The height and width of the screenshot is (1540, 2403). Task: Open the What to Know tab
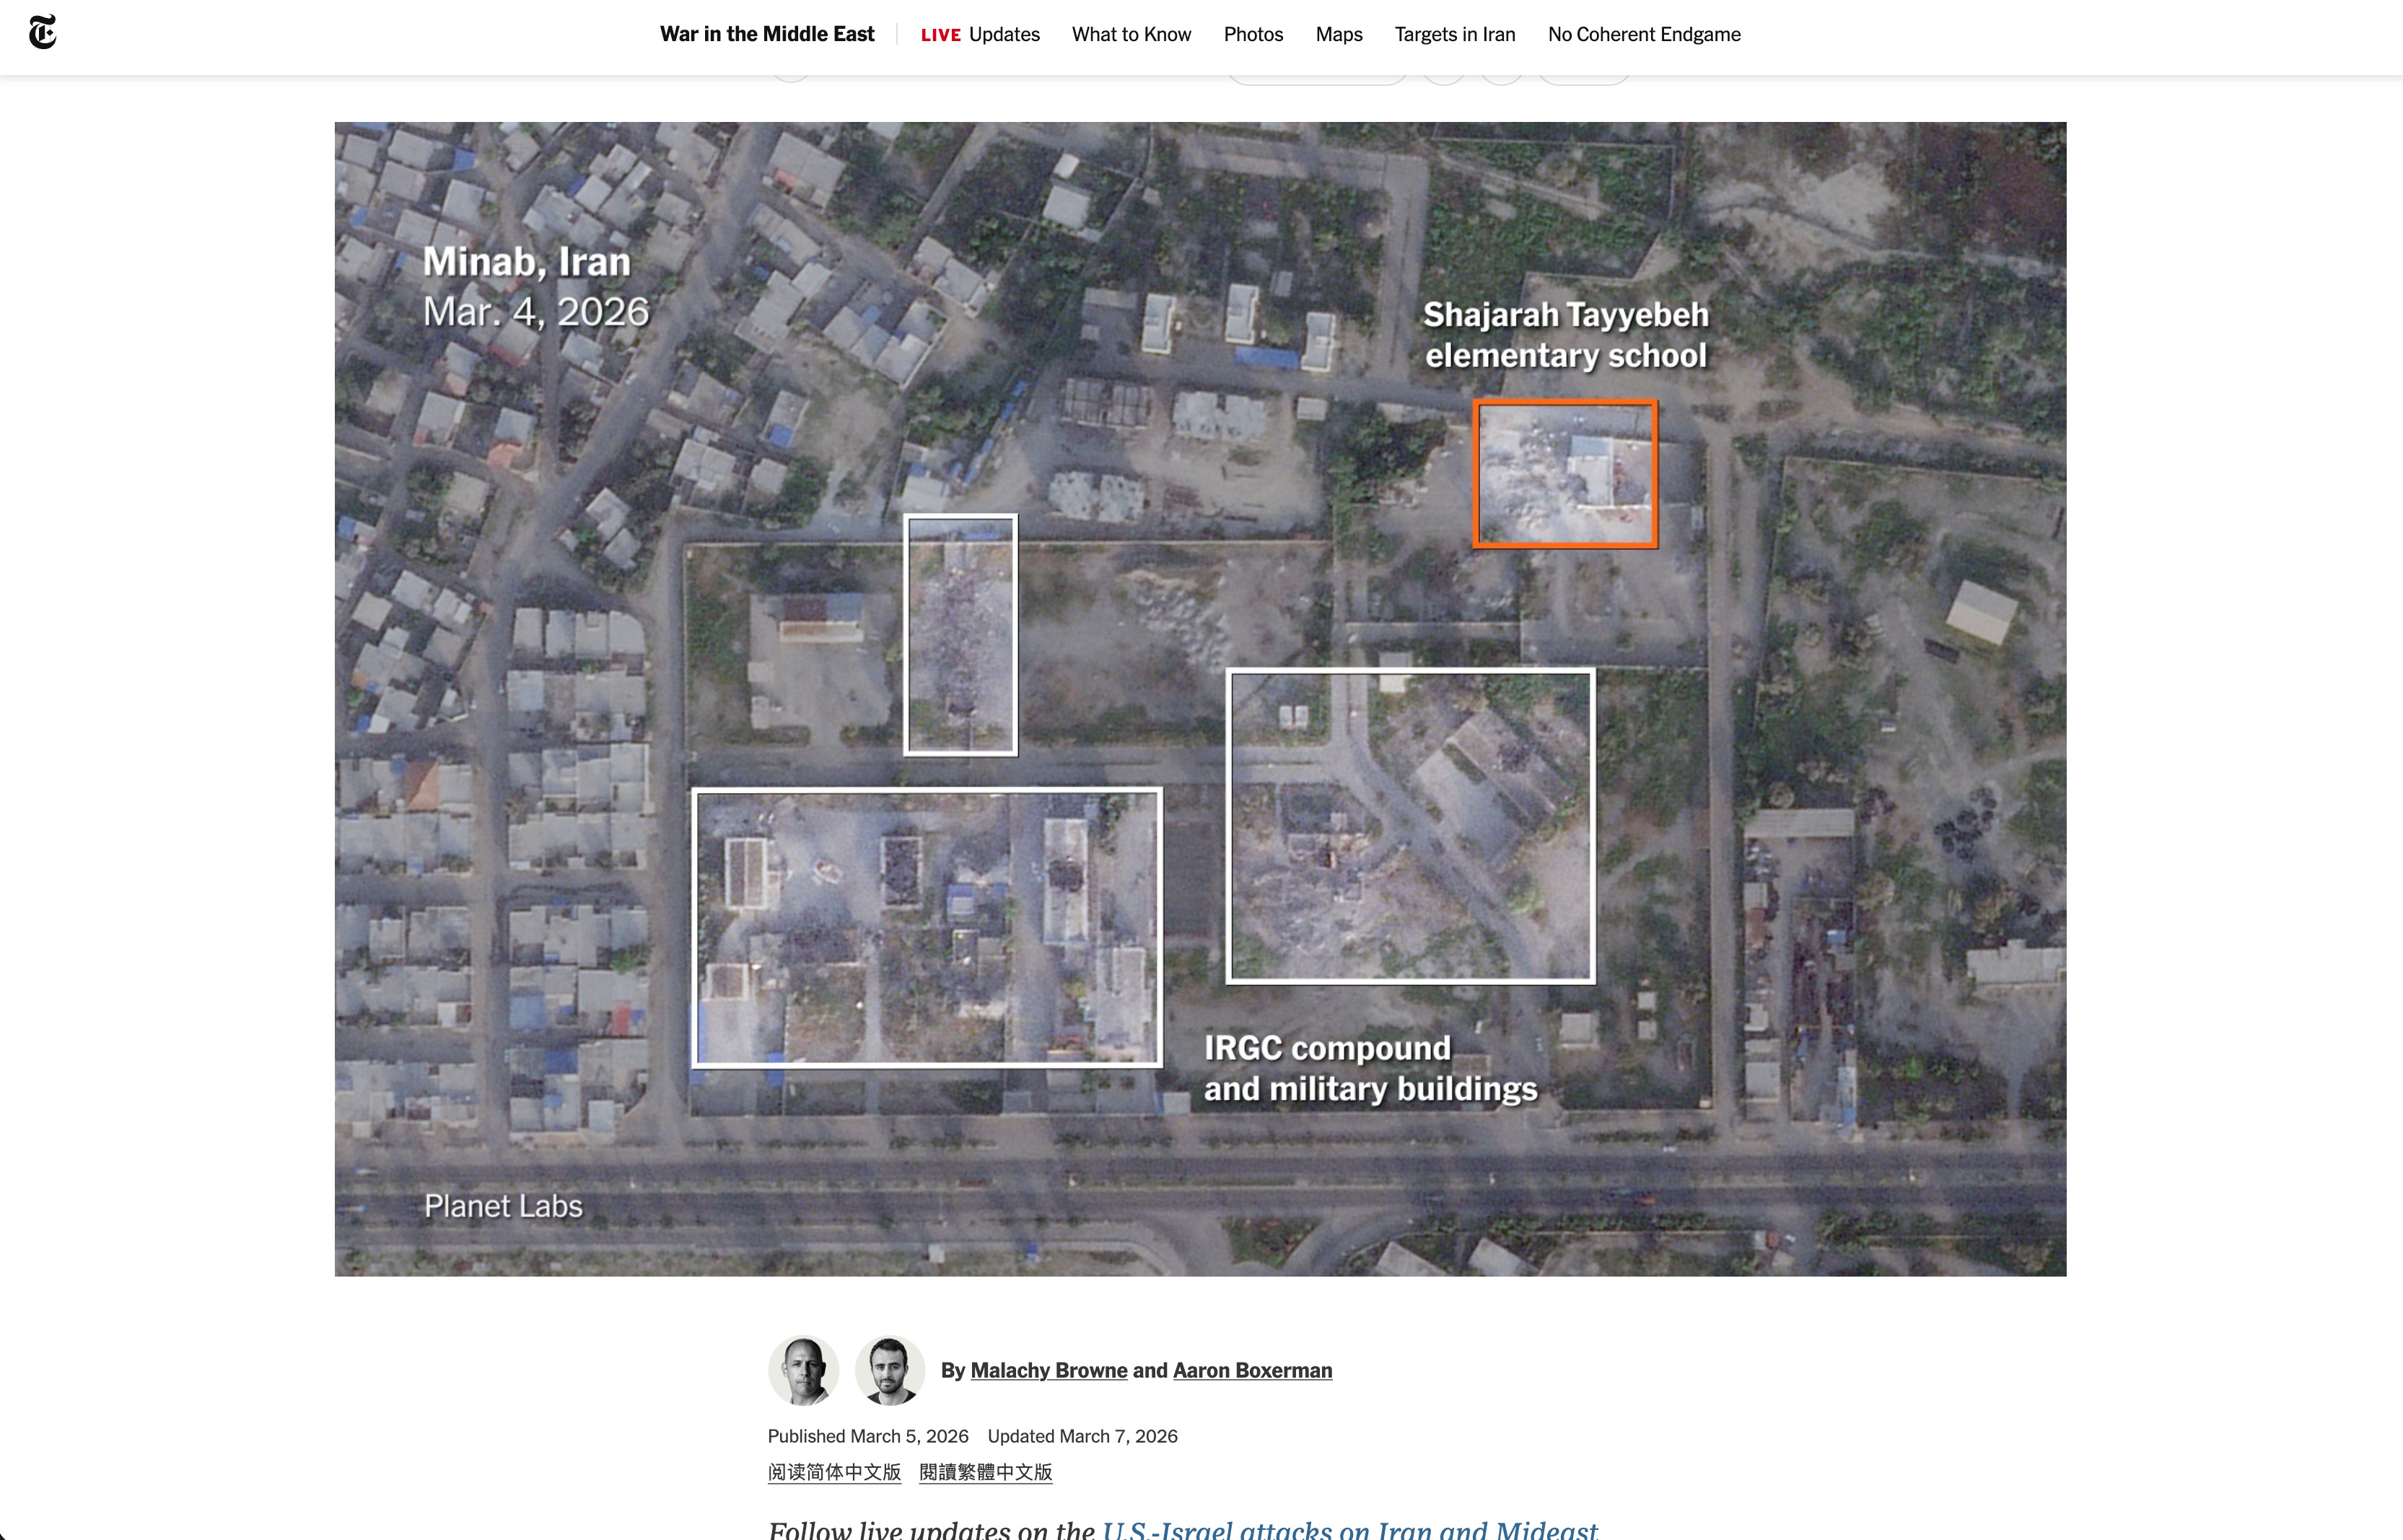click(x=1131, y=34)
